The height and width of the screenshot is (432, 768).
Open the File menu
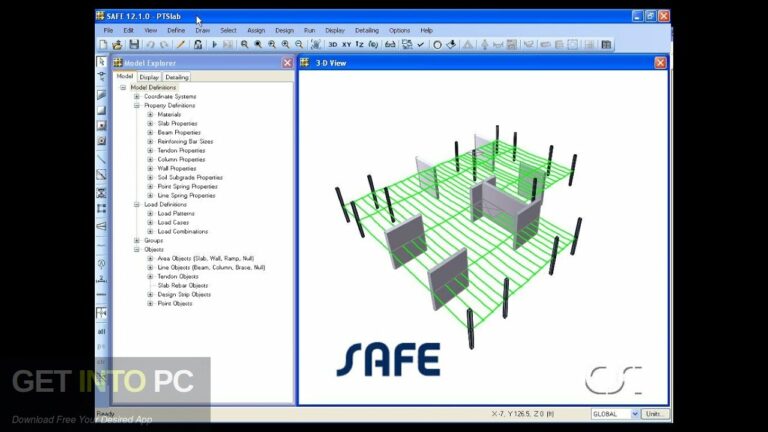click(108, 30)
